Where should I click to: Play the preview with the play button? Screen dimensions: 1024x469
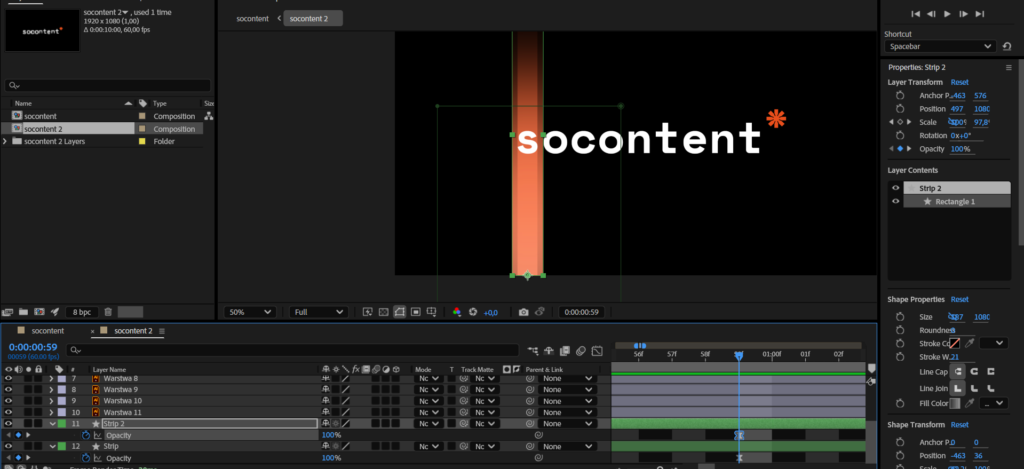[x=948, y=14]
